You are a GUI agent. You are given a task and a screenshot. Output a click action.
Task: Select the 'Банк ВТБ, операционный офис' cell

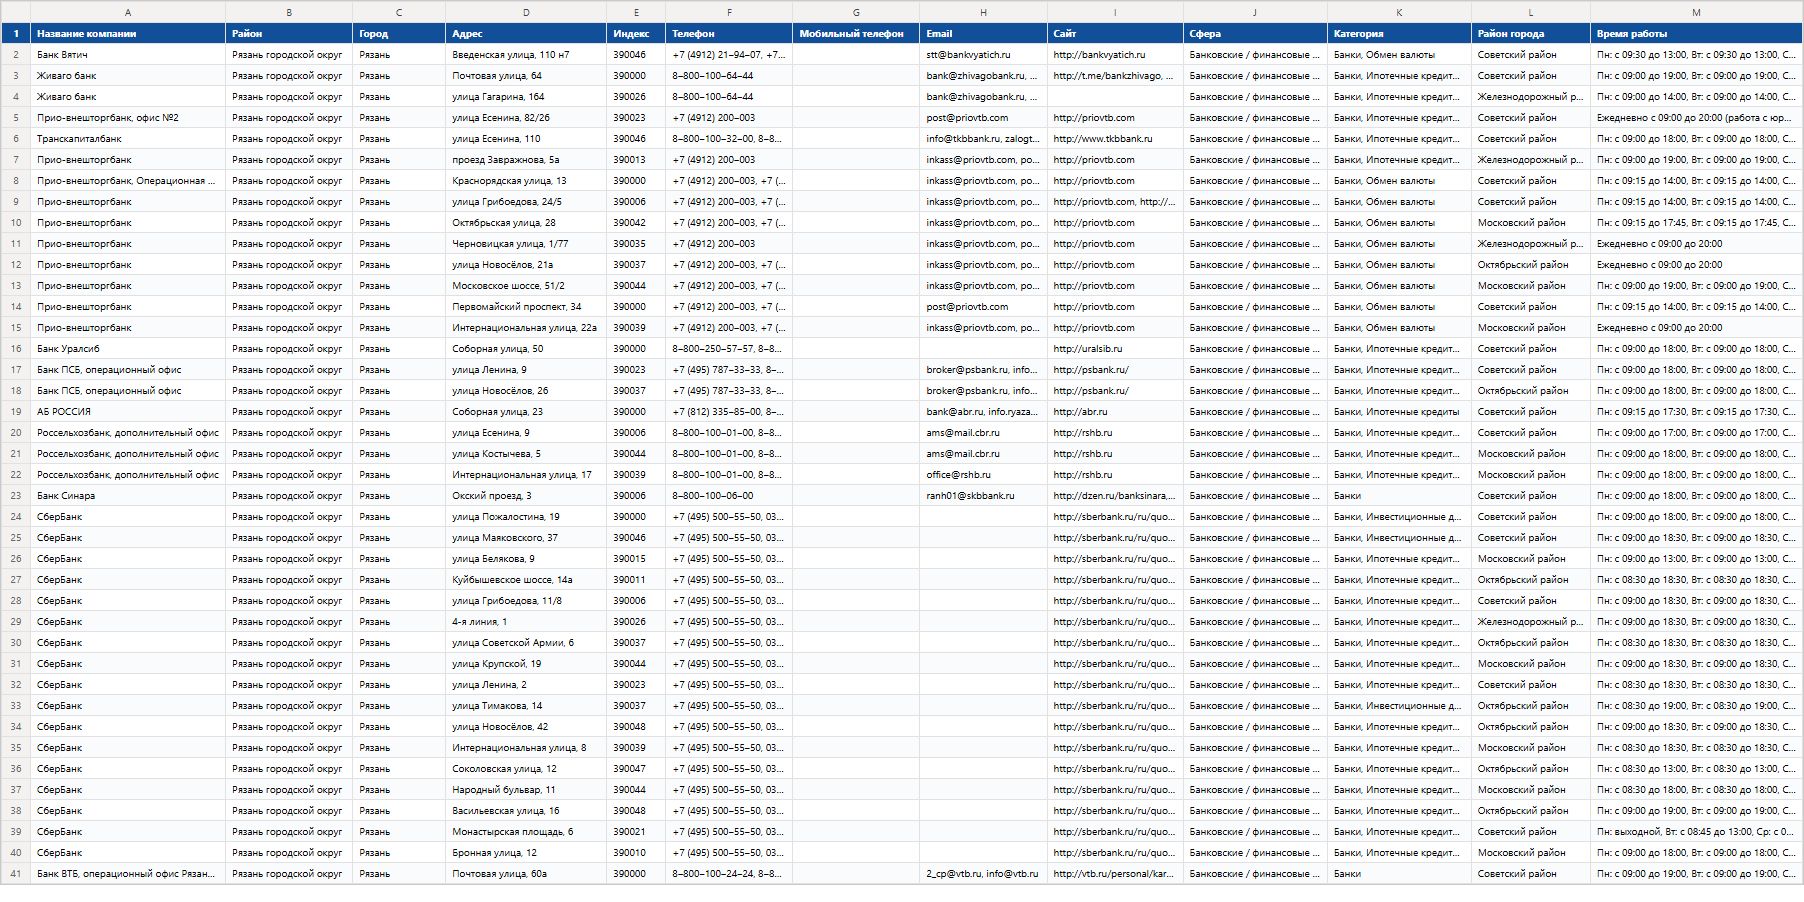click(x=128, y=873)
